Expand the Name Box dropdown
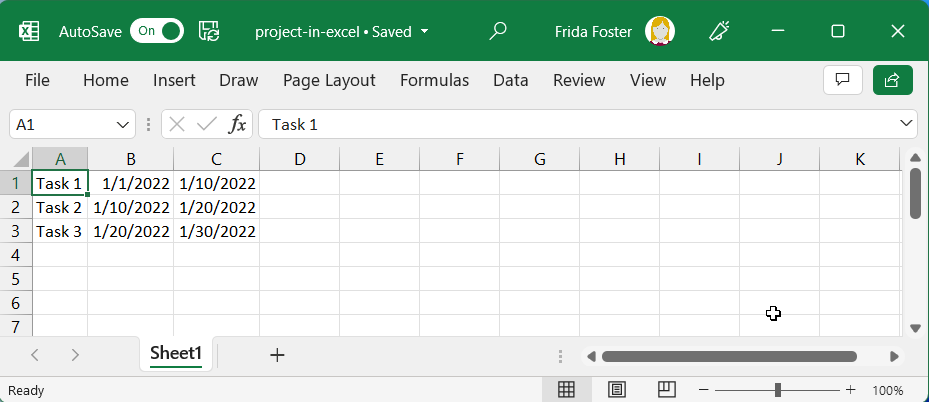The height and width of the screenshot is (402, 929). [x=123, y=124]
